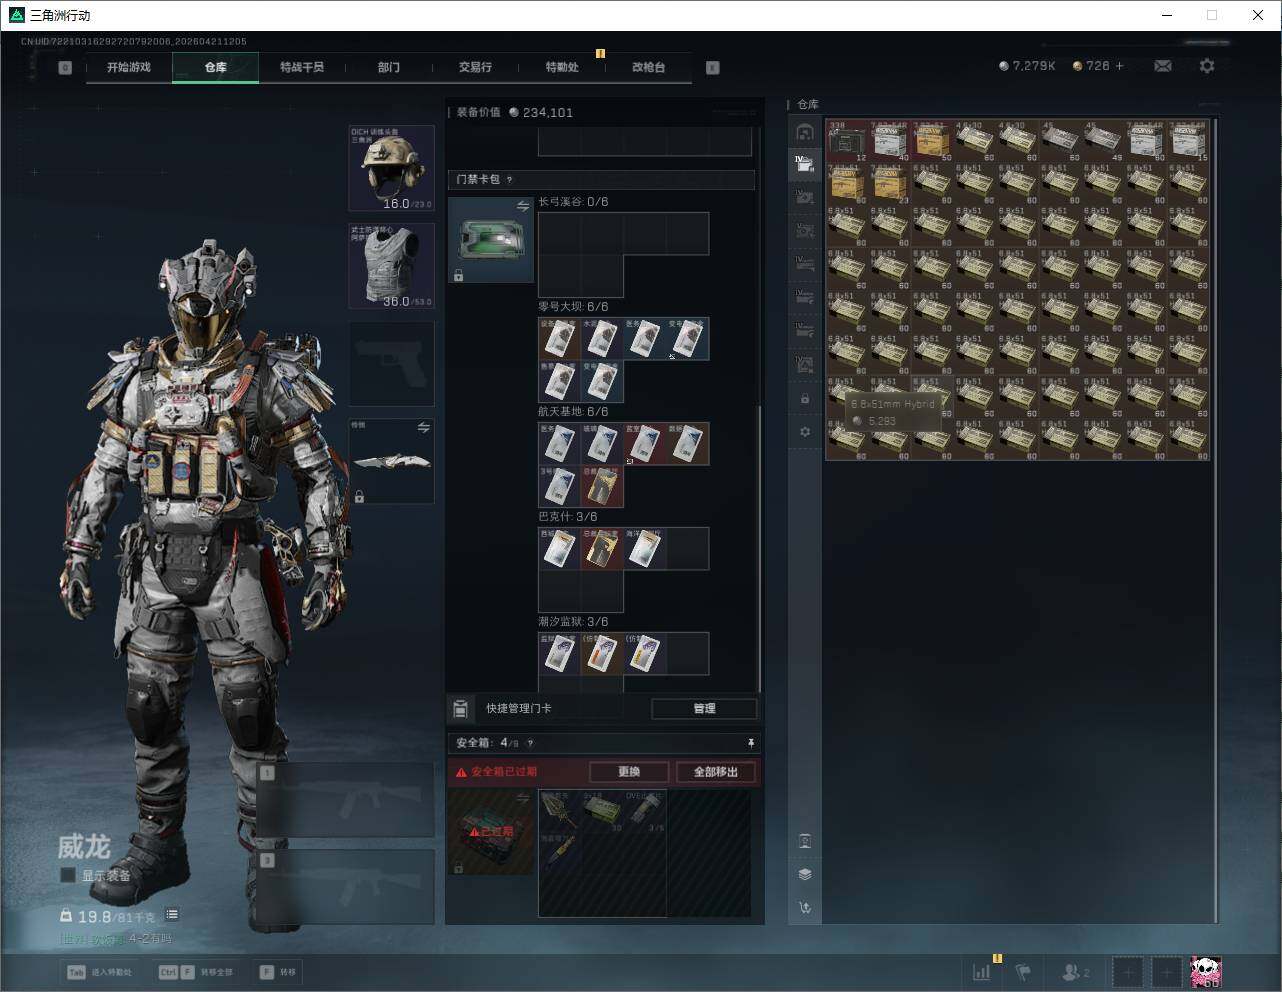Open the 交易行 tab
Screen dimensions: 1282x992
(x=475, y=67)
